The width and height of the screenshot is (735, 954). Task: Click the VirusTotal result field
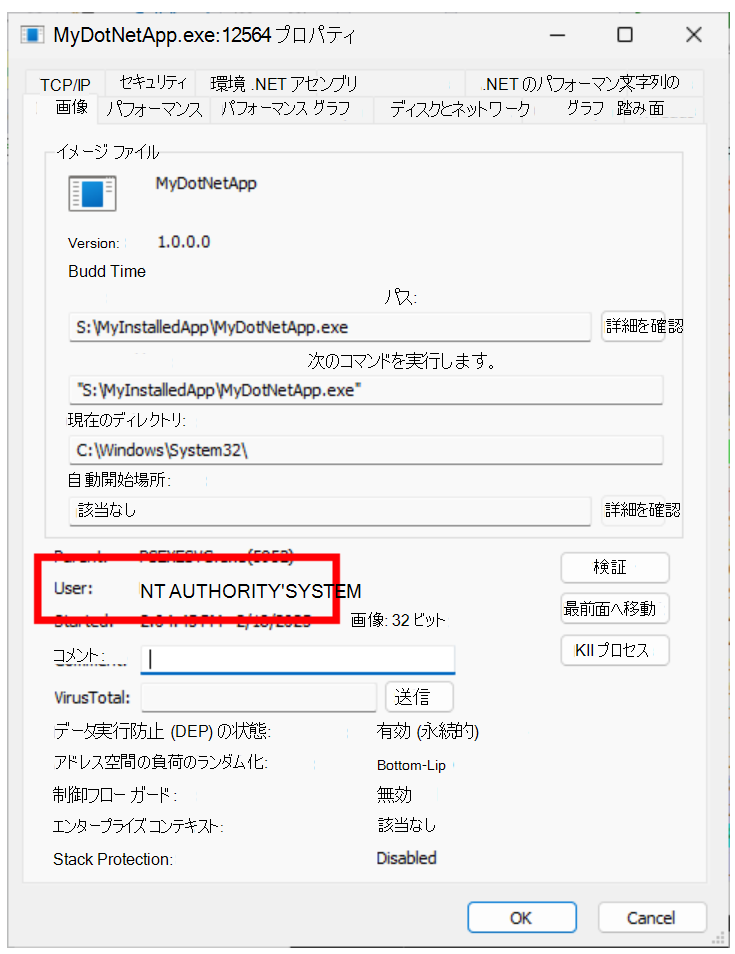(259, 697)
